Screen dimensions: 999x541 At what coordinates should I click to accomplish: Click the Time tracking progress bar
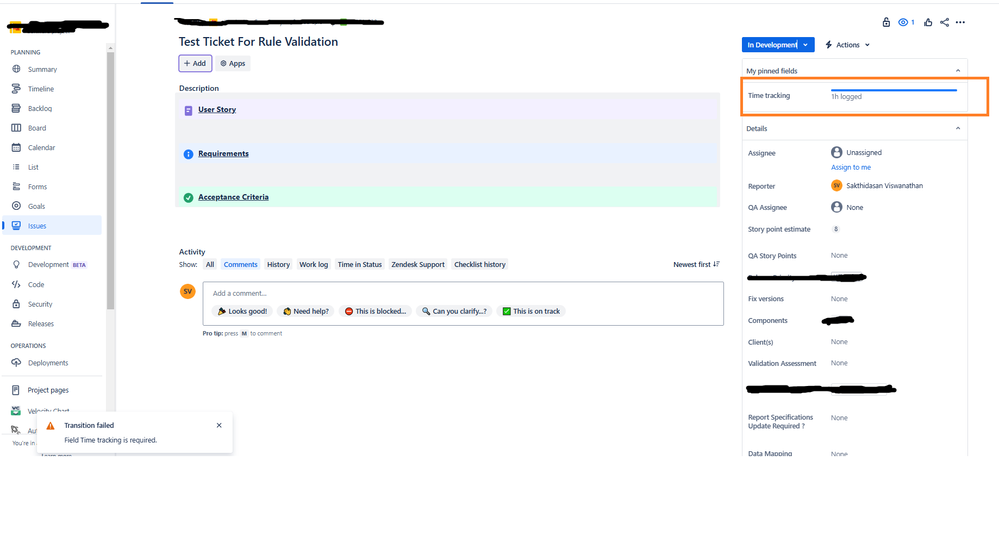[894, 90]
